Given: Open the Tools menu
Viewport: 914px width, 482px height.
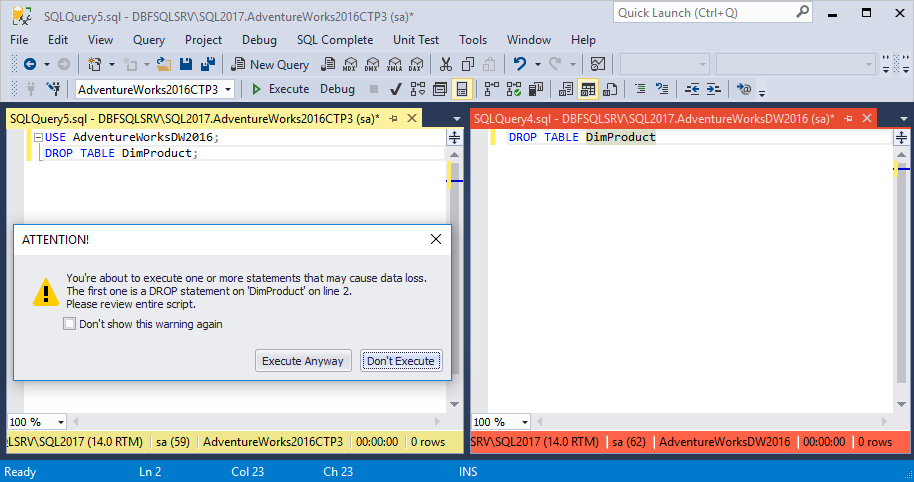Looking at the screenshot, I should (x=473, y=40).
